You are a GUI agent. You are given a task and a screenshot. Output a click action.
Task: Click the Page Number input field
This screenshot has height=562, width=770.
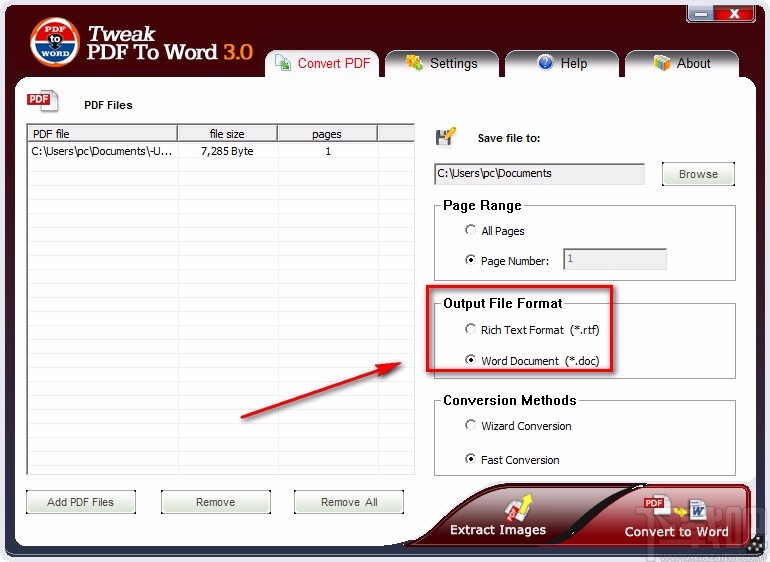pyautogui.click(x=615, y=259)
